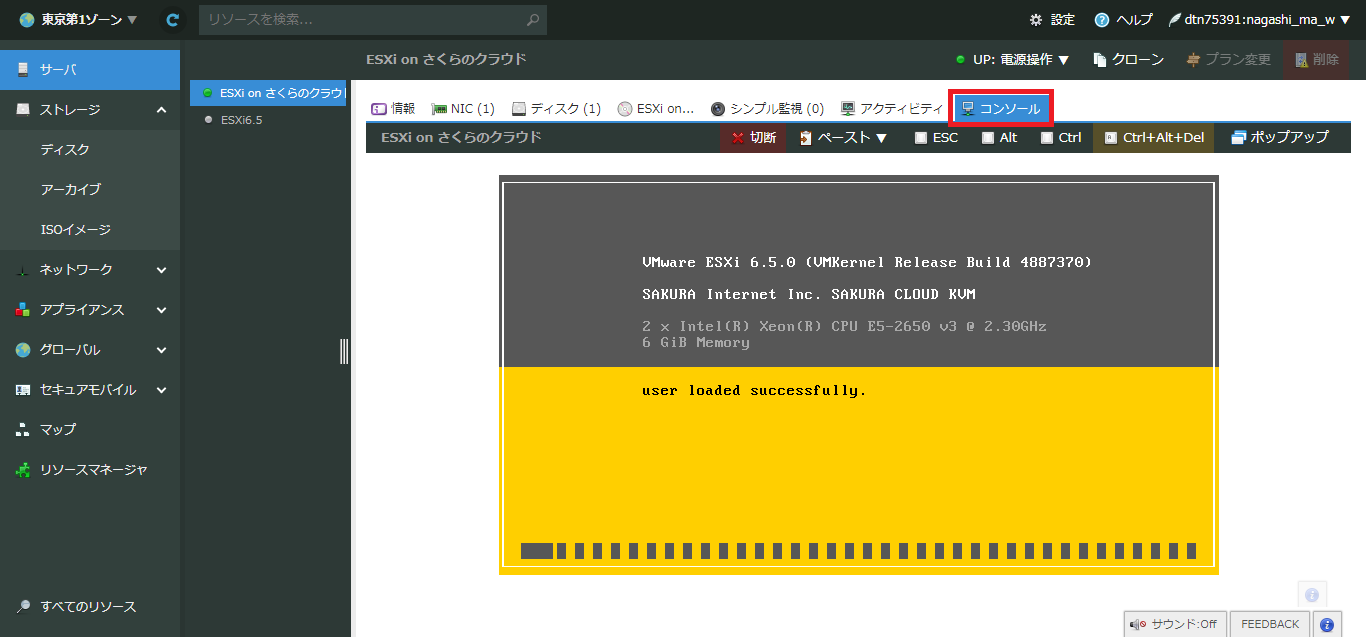Screen dimensions: 1366x637
Task: Click Ctrl+Alt+Del button
Action: (1154, 137)
